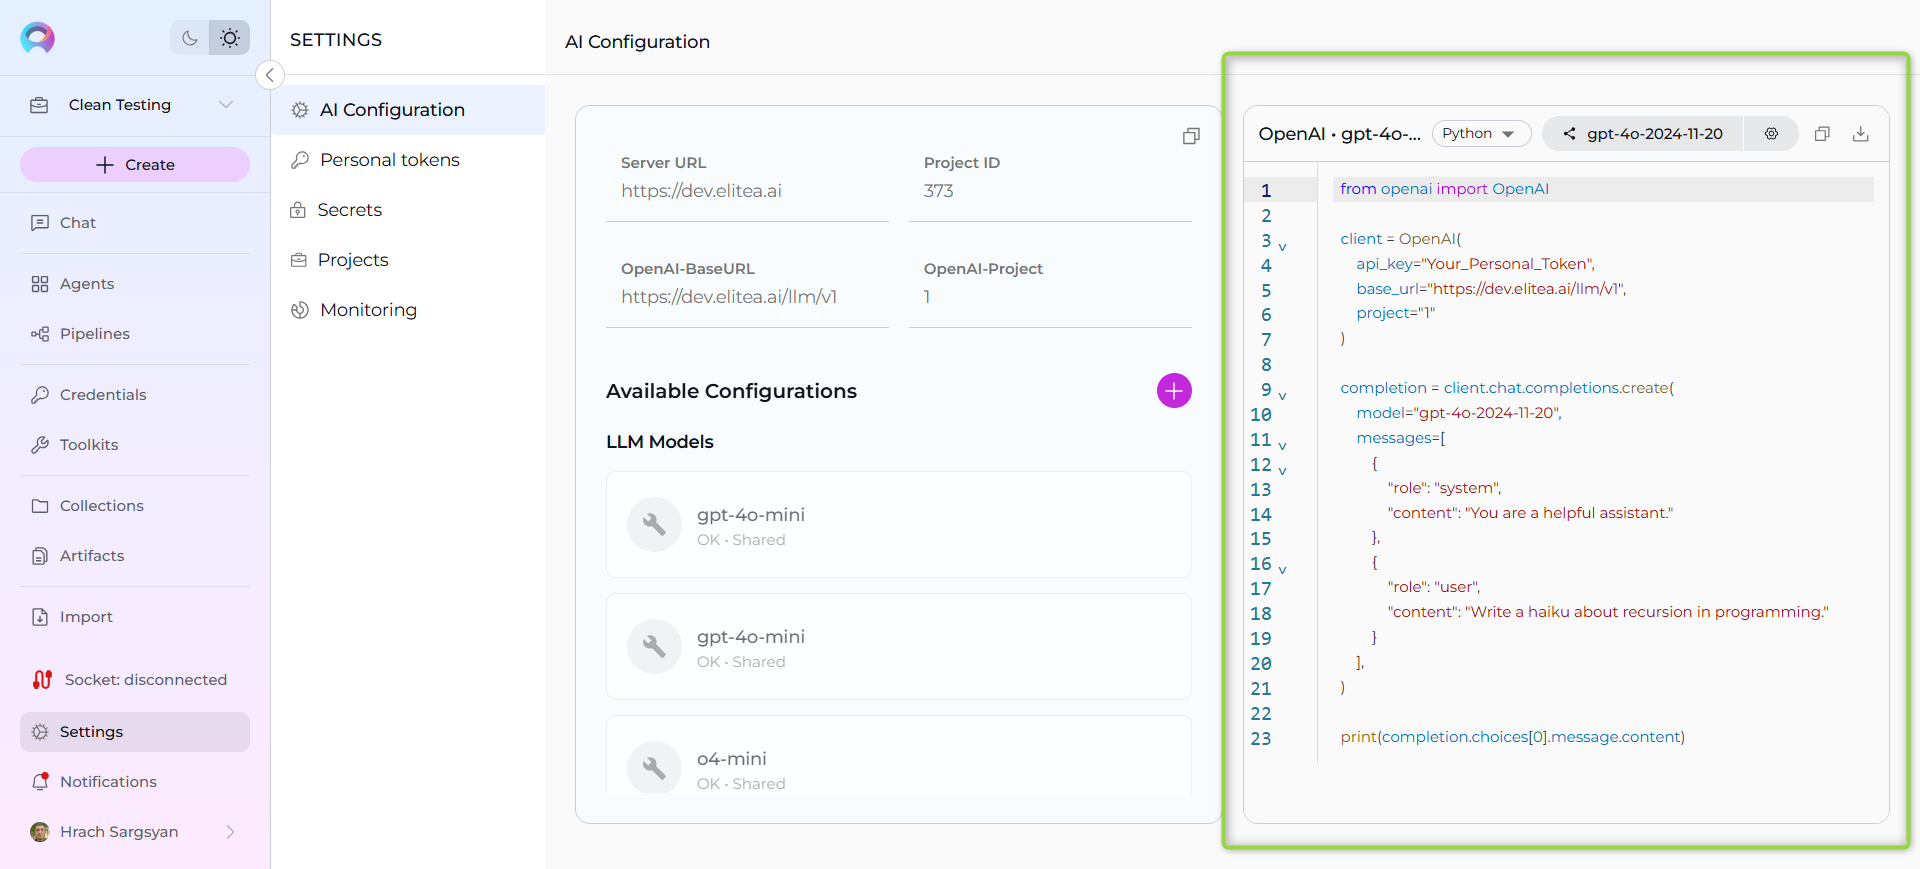
Task: Add a new configuration with plus button
Action: pyautogui.click(x=1174, y=391)
